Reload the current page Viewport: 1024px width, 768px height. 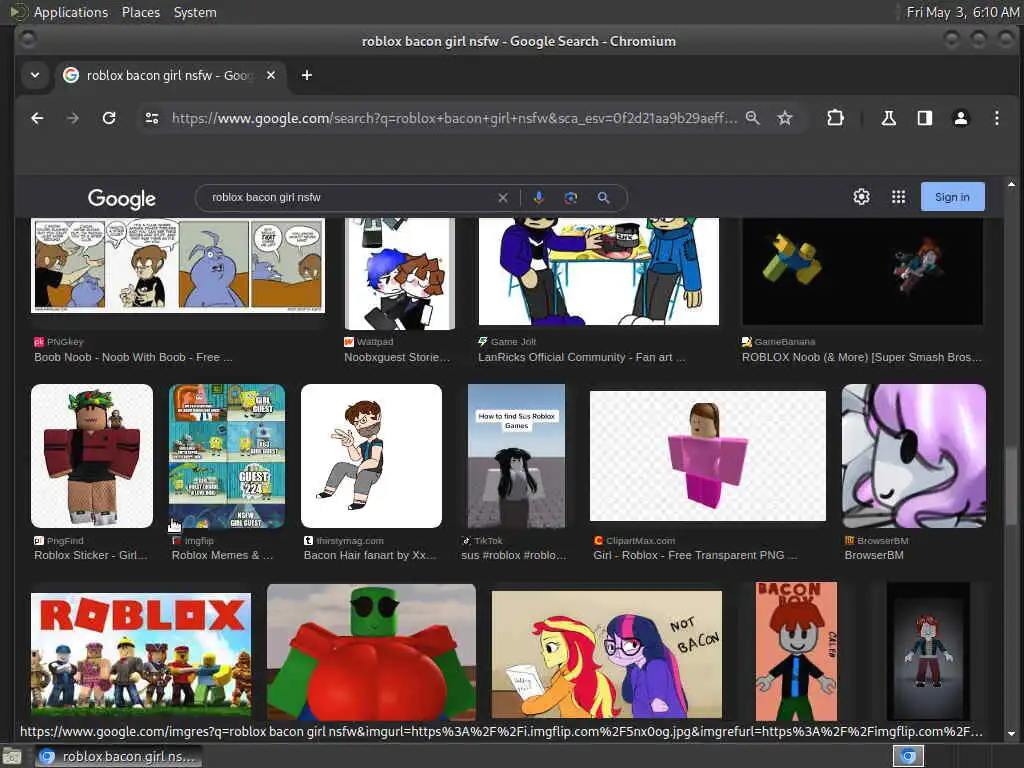pyautogui.click(x=109, y=118)
